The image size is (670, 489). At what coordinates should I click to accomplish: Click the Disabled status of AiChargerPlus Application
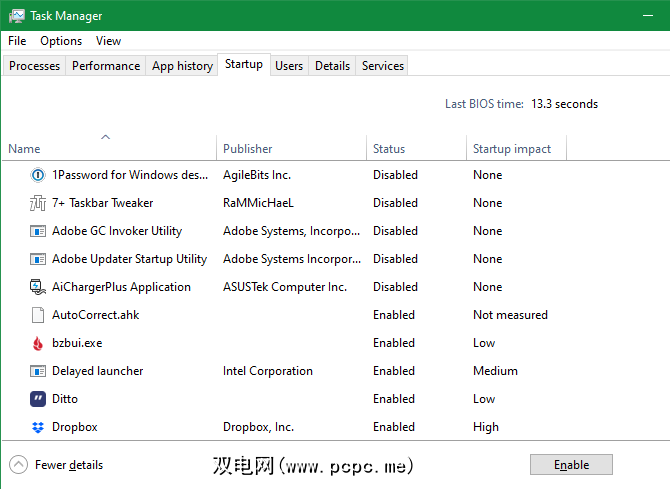coord(395,287)
